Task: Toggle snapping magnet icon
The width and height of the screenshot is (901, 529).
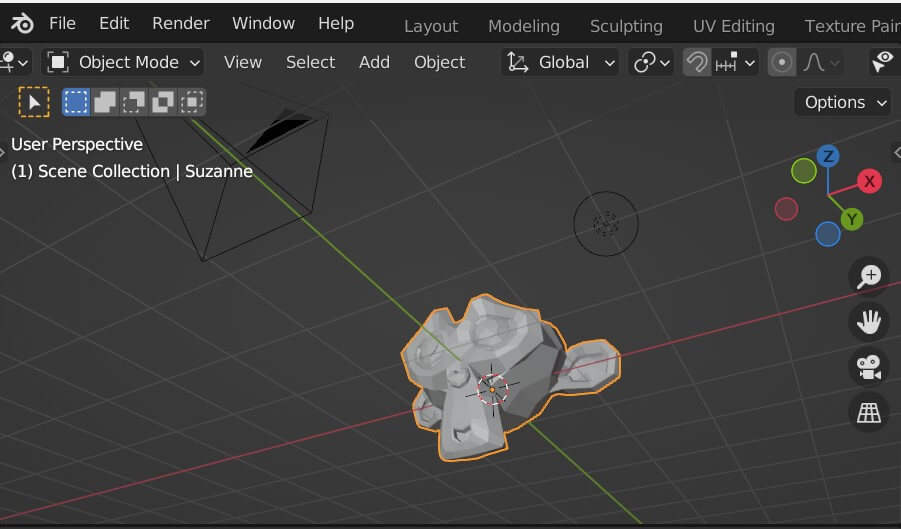Action: [696, 62]
